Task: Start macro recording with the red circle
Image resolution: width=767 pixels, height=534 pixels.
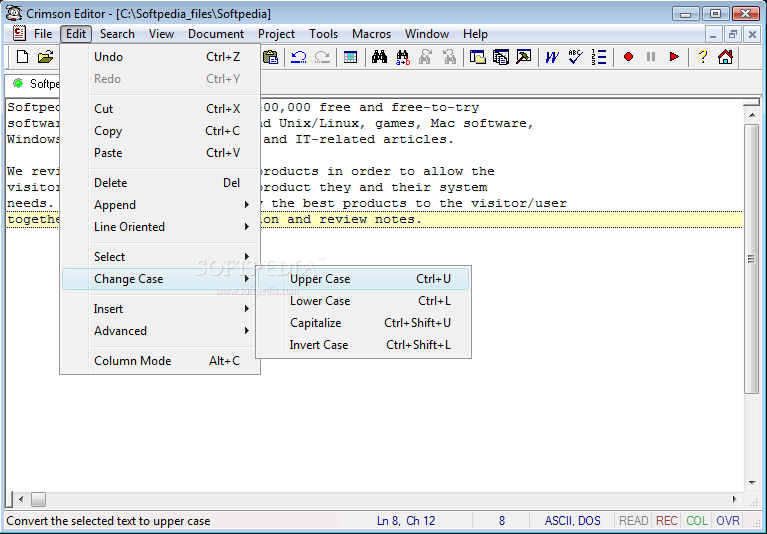Action: point(629,57)
